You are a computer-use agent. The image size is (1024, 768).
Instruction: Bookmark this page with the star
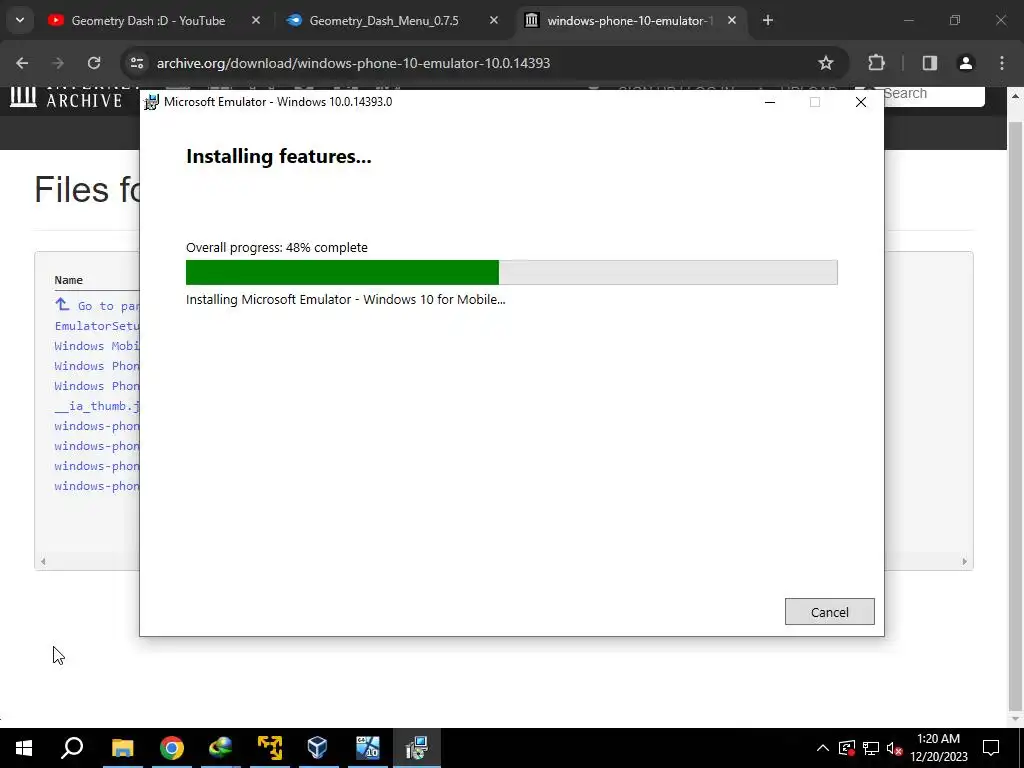click(x=825, y=63)
